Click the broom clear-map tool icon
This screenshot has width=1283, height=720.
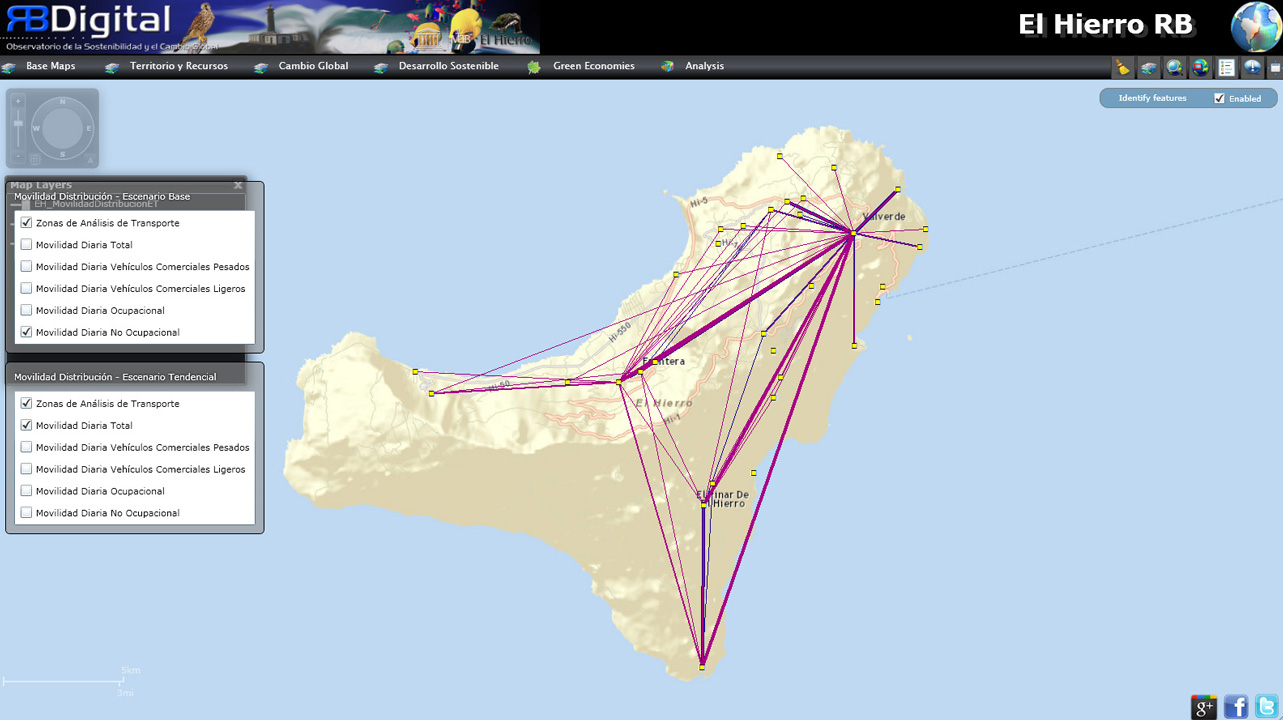[1123, 68]
